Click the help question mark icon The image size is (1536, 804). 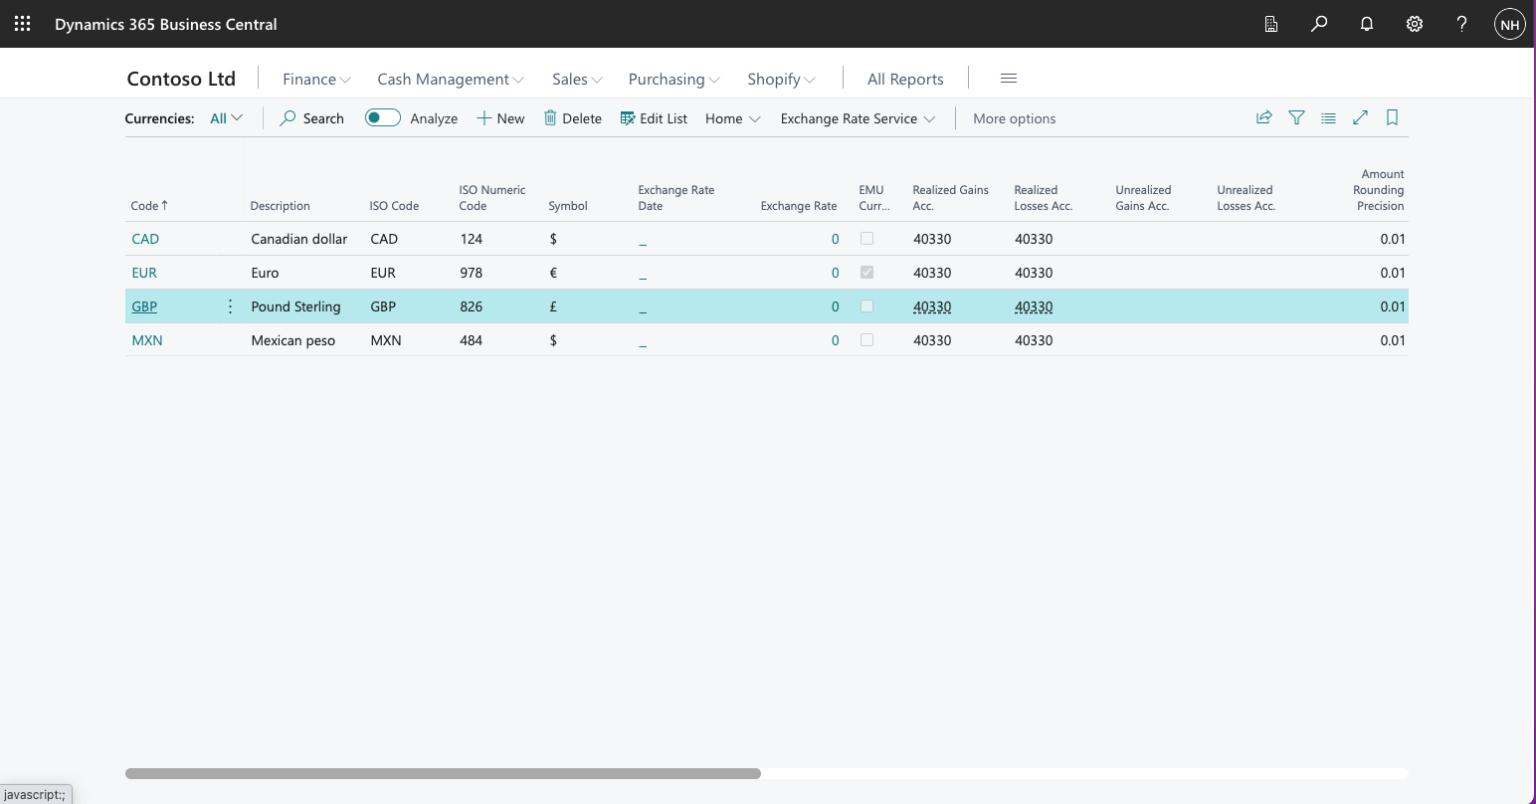point(1462,24)
